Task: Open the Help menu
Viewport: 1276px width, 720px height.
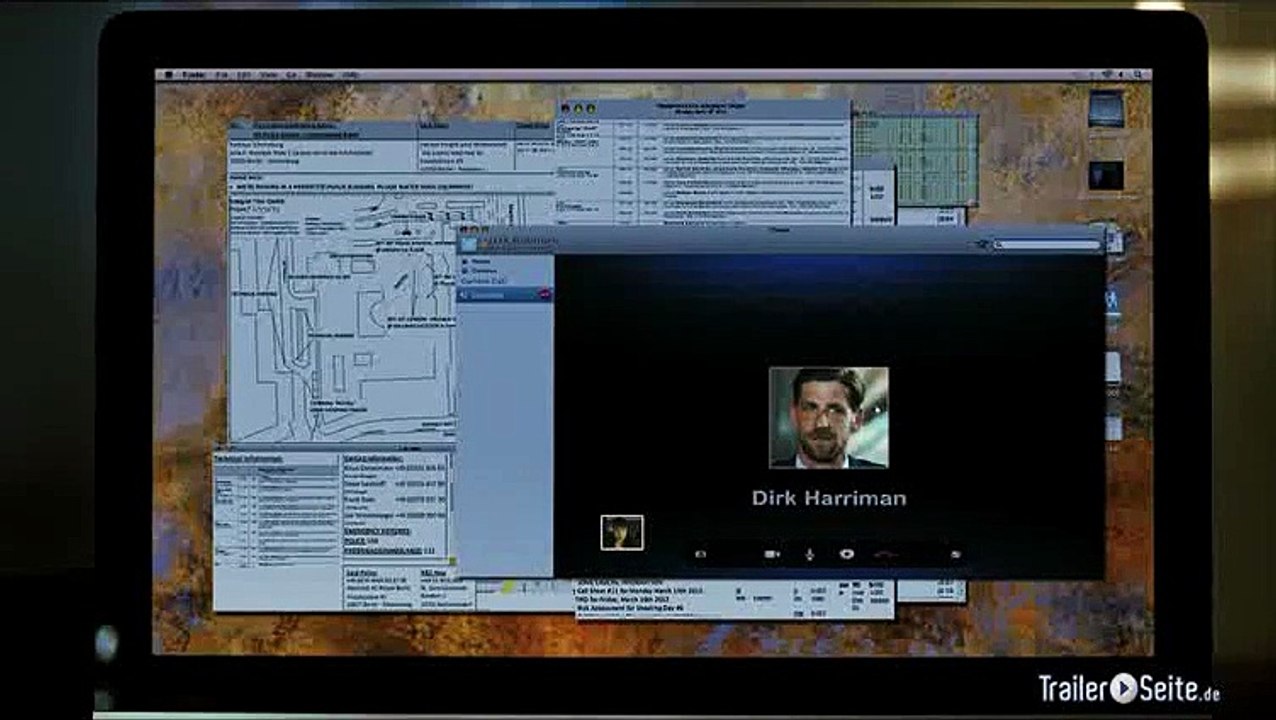Action: click(x=350, y=75)
